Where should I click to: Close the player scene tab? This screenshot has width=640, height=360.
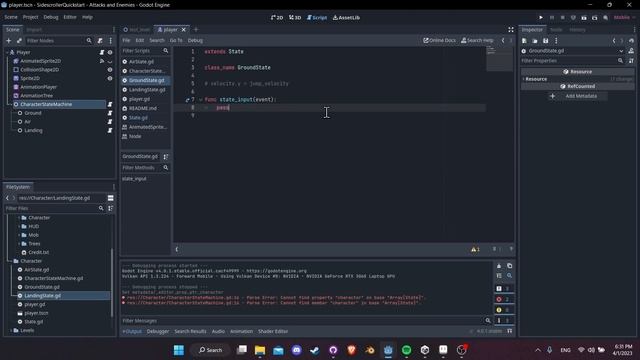point(184,29)
